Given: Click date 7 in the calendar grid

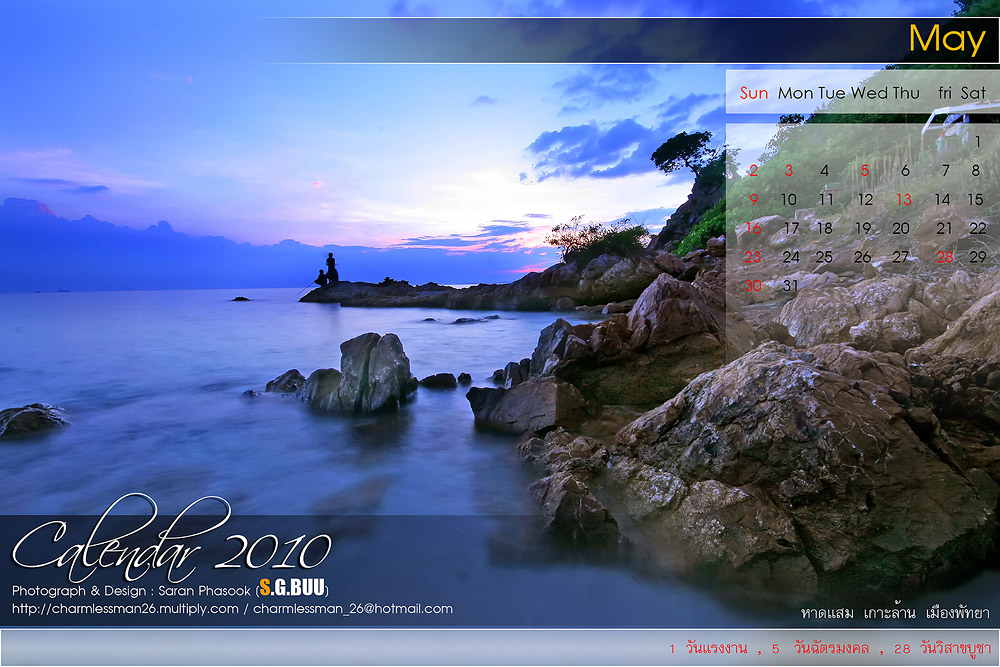Looking at the screenshot, I should (x=946, y=170).
